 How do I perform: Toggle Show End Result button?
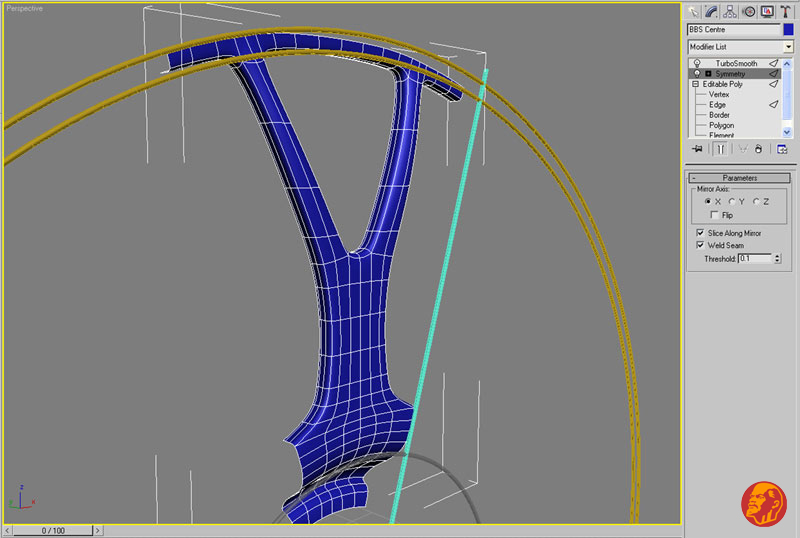[x=720, y=149]
